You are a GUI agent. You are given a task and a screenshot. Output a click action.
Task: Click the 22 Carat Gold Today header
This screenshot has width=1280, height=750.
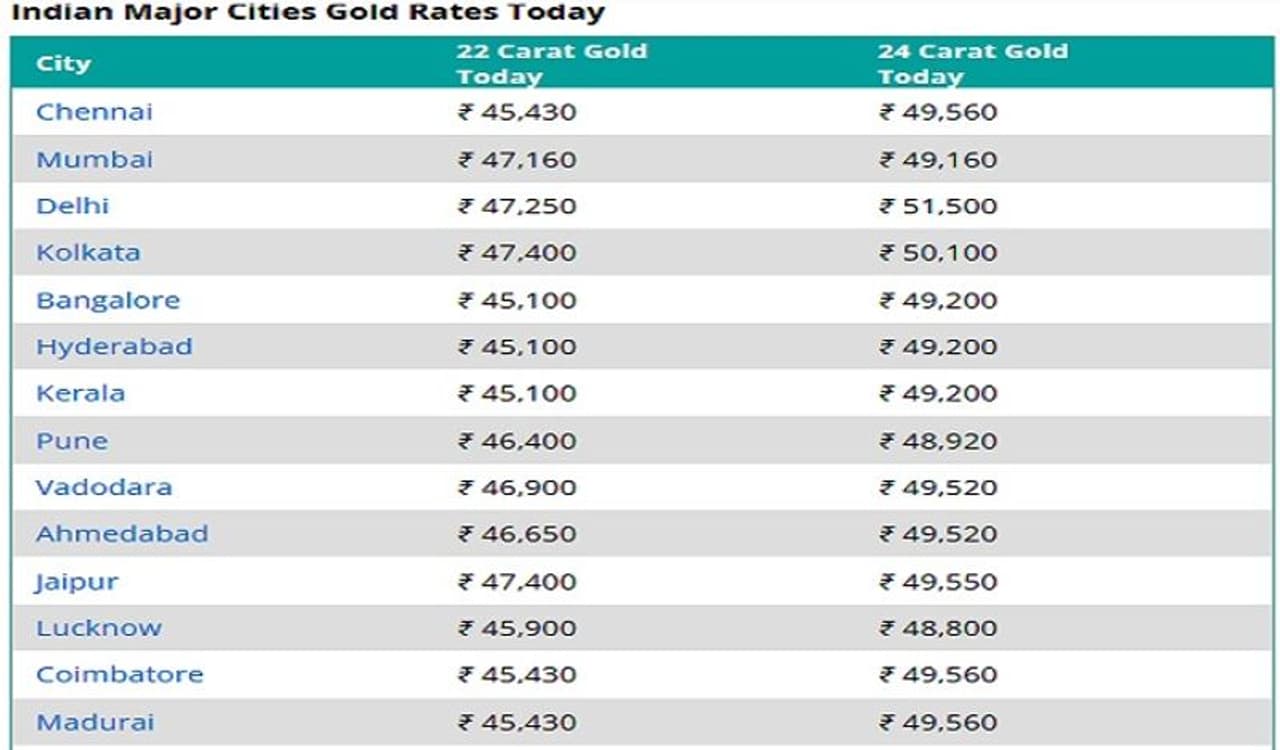[551, 63]
